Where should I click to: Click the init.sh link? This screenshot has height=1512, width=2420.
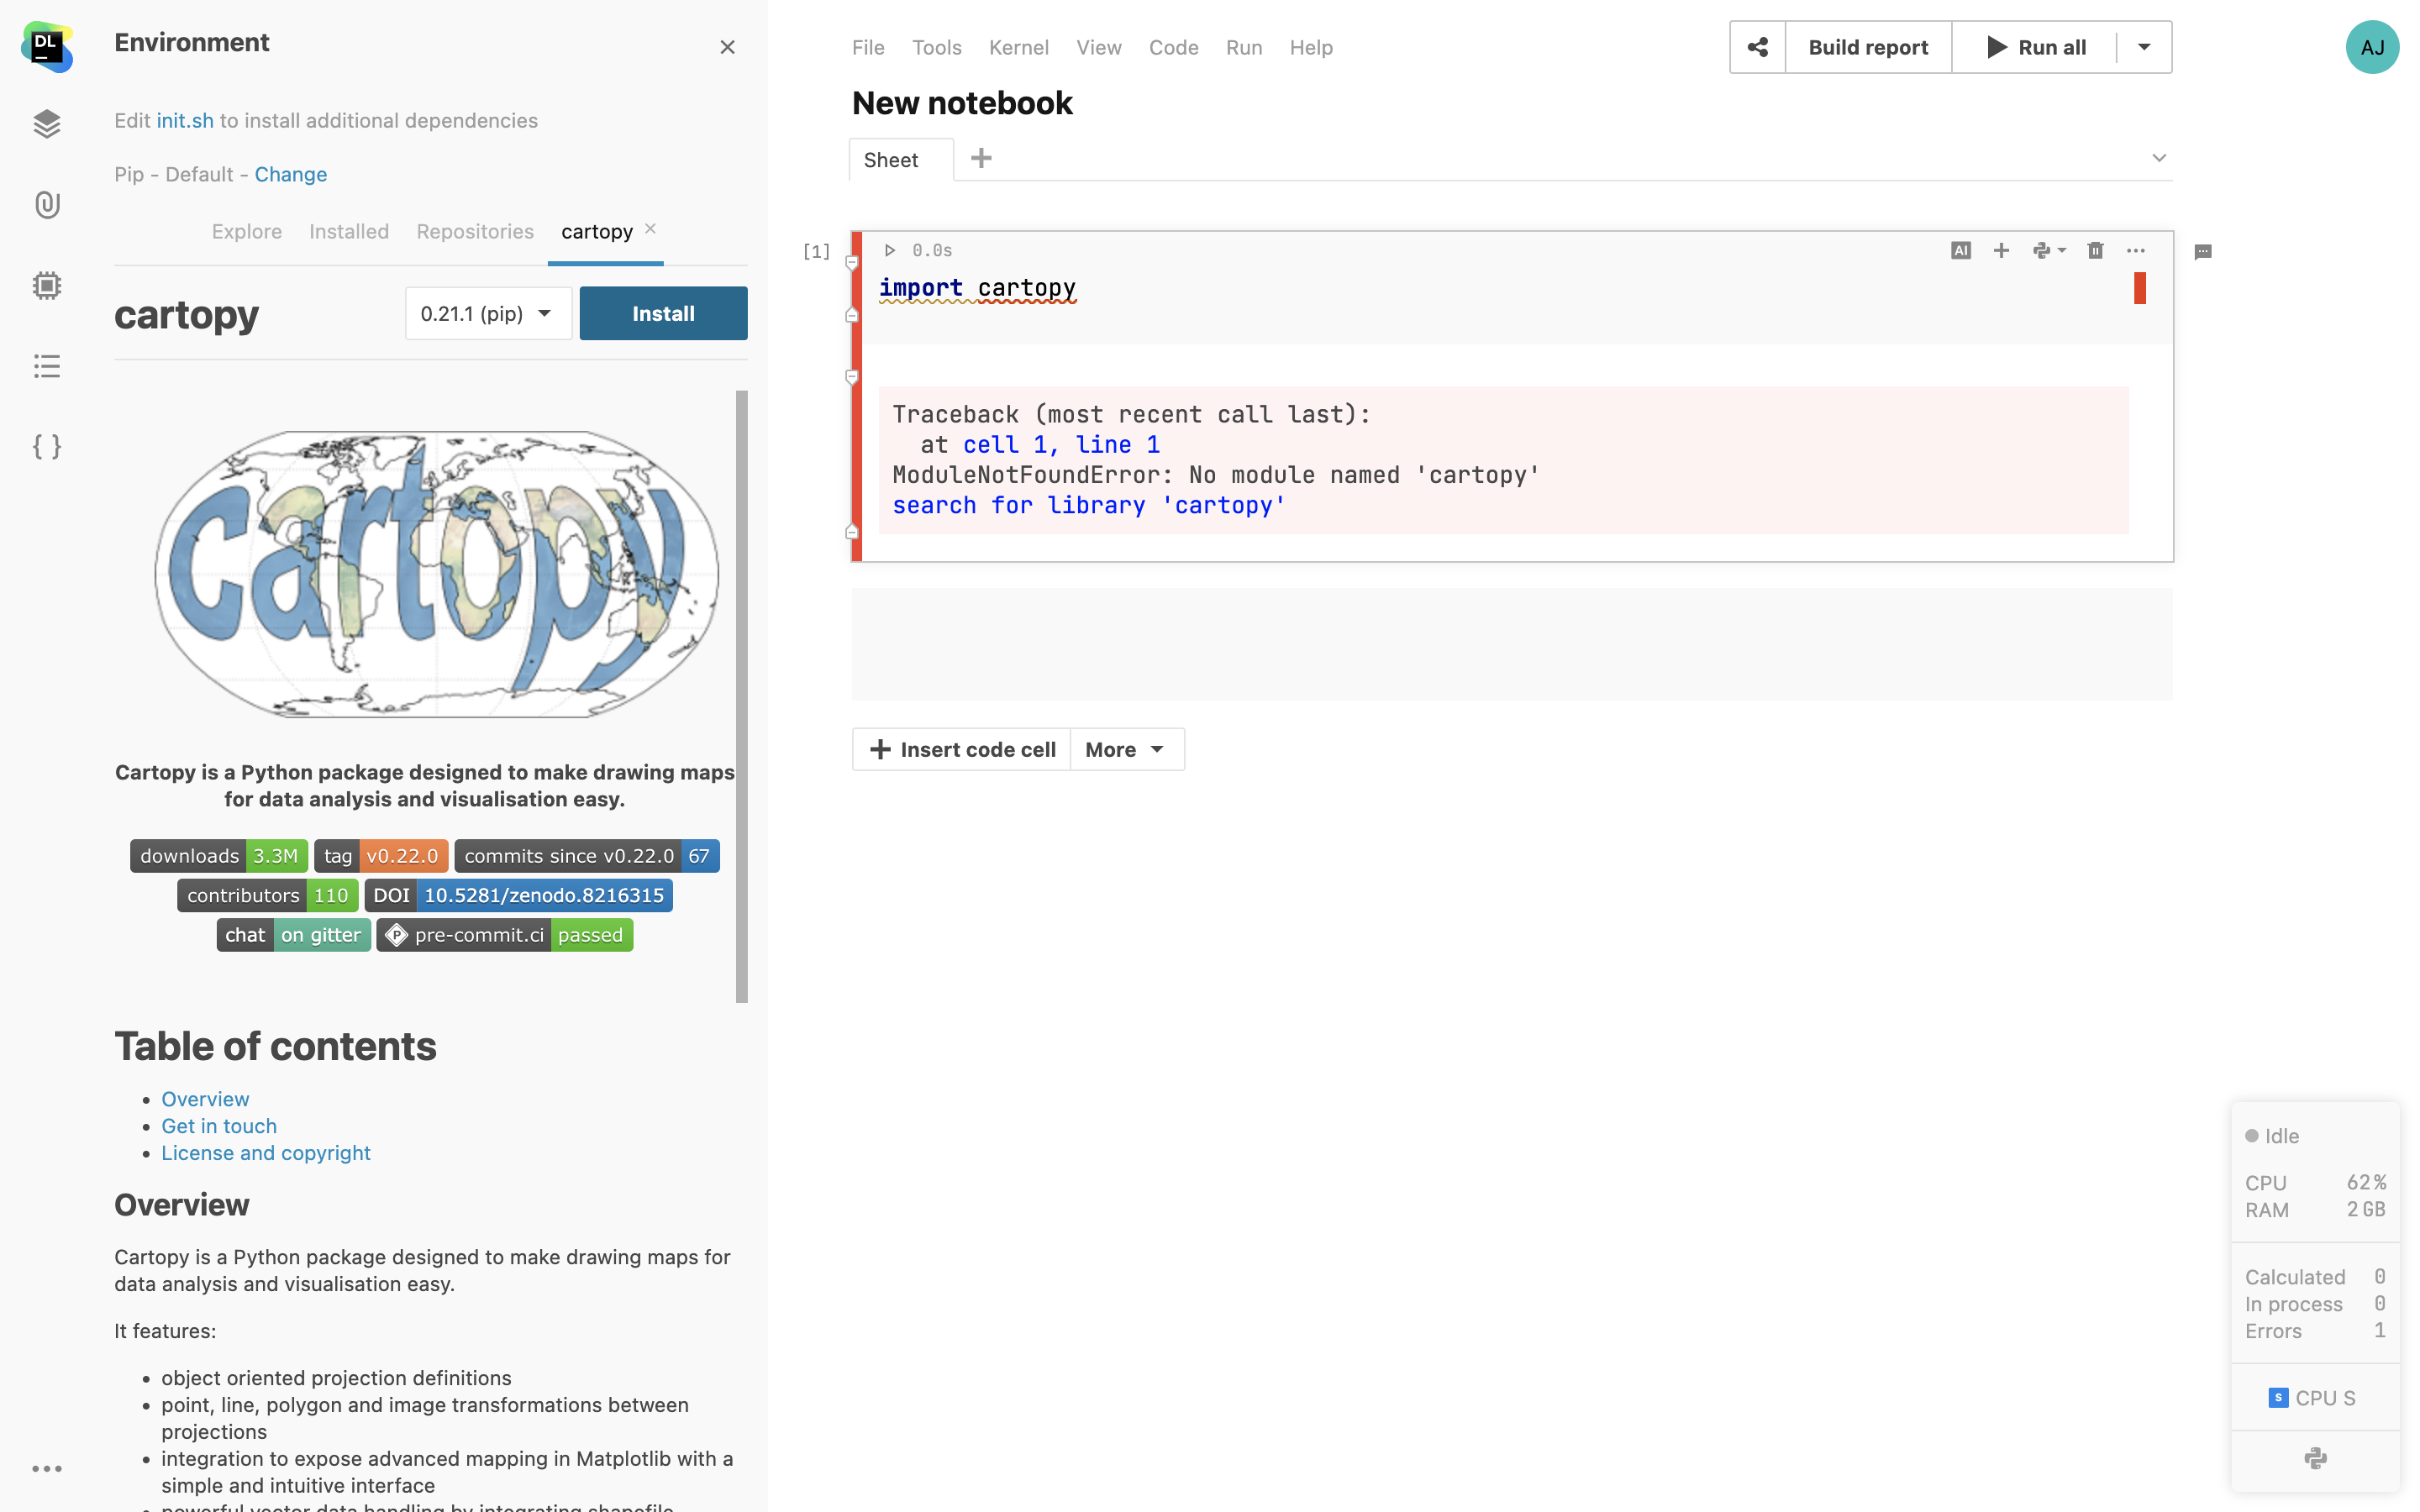185,120
